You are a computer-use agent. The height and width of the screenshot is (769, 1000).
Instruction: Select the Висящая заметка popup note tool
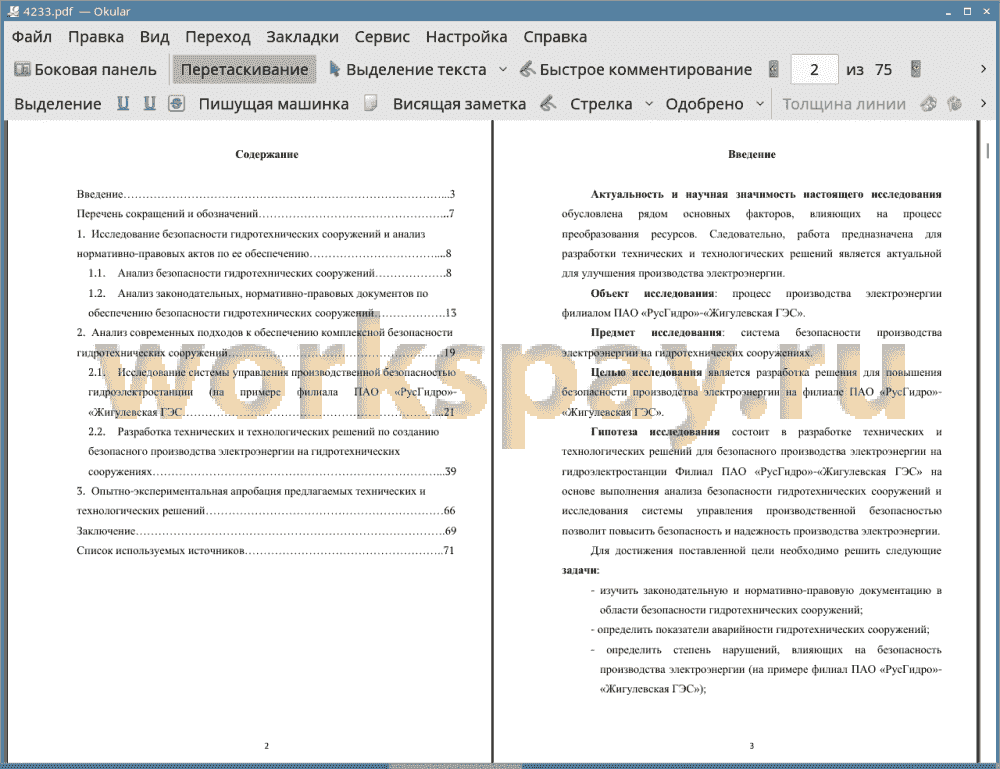[459, 104]
